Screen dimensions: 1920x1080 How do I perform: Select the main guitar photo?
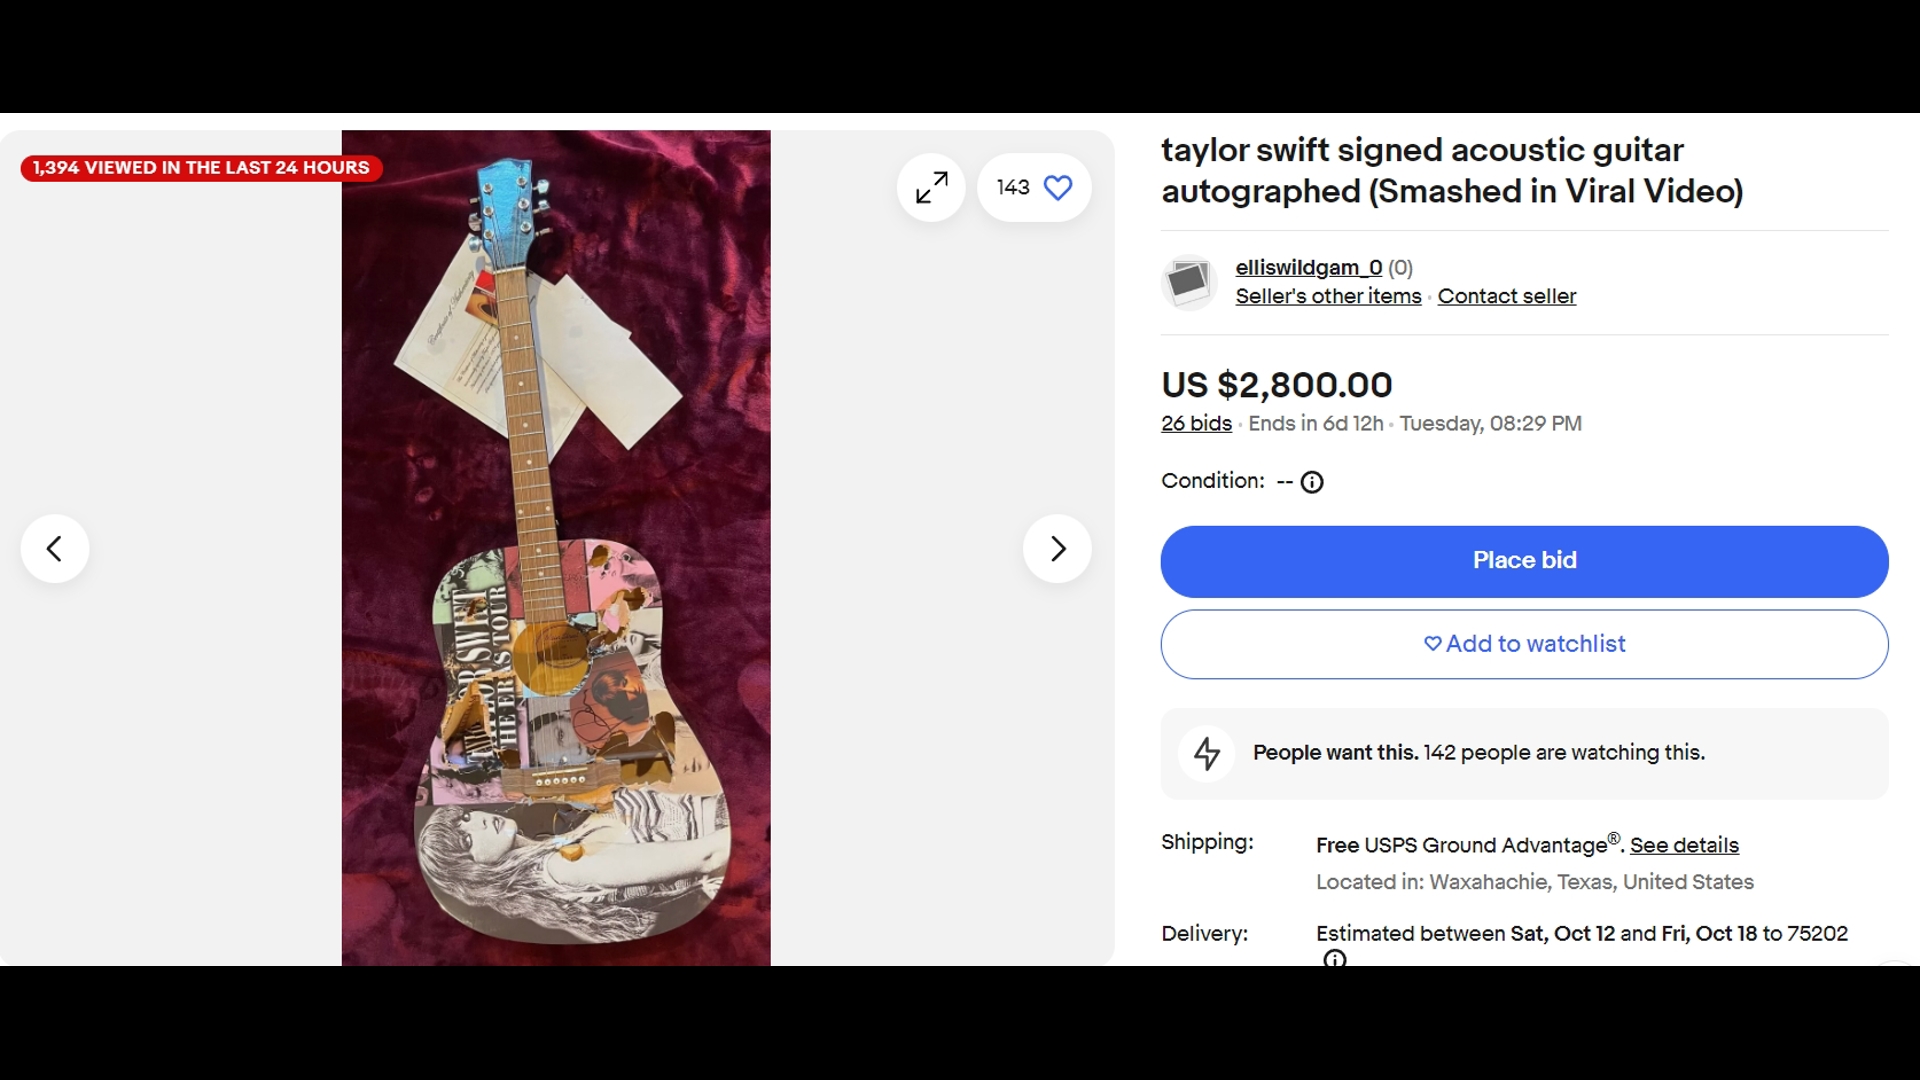(x=556, y=548)
